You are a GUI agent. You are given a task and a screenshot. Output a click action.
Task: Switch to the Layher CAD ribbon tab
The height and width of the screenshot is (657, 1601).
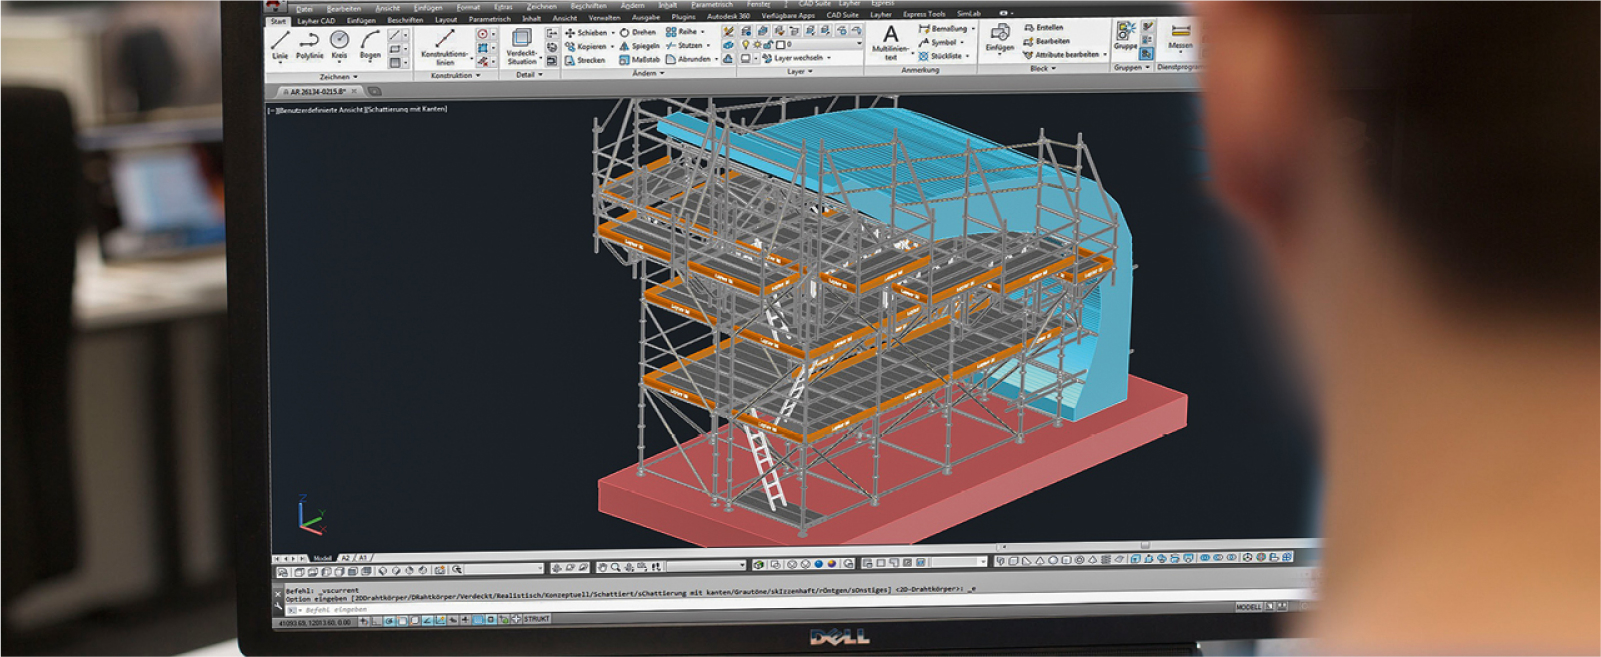point(316,21)
